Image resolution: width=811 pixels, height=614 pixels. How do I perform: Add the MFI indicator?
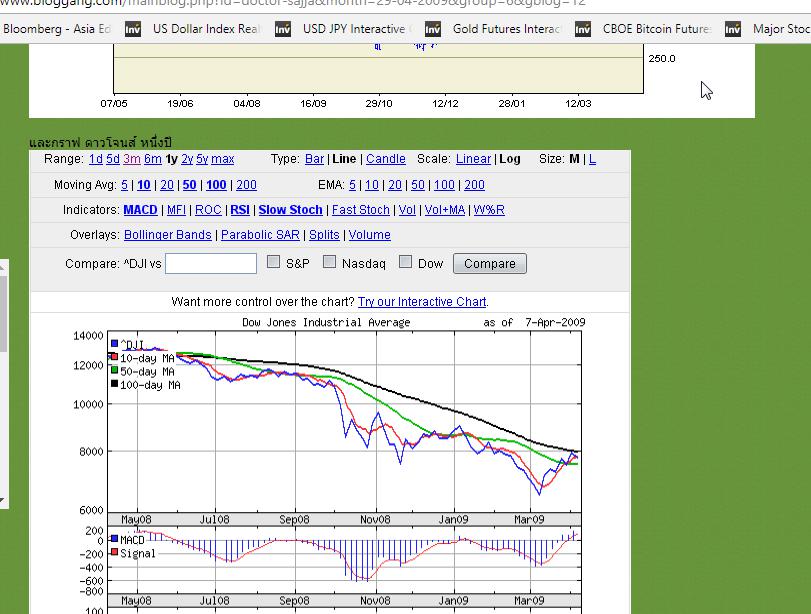[x=176, y=209]
